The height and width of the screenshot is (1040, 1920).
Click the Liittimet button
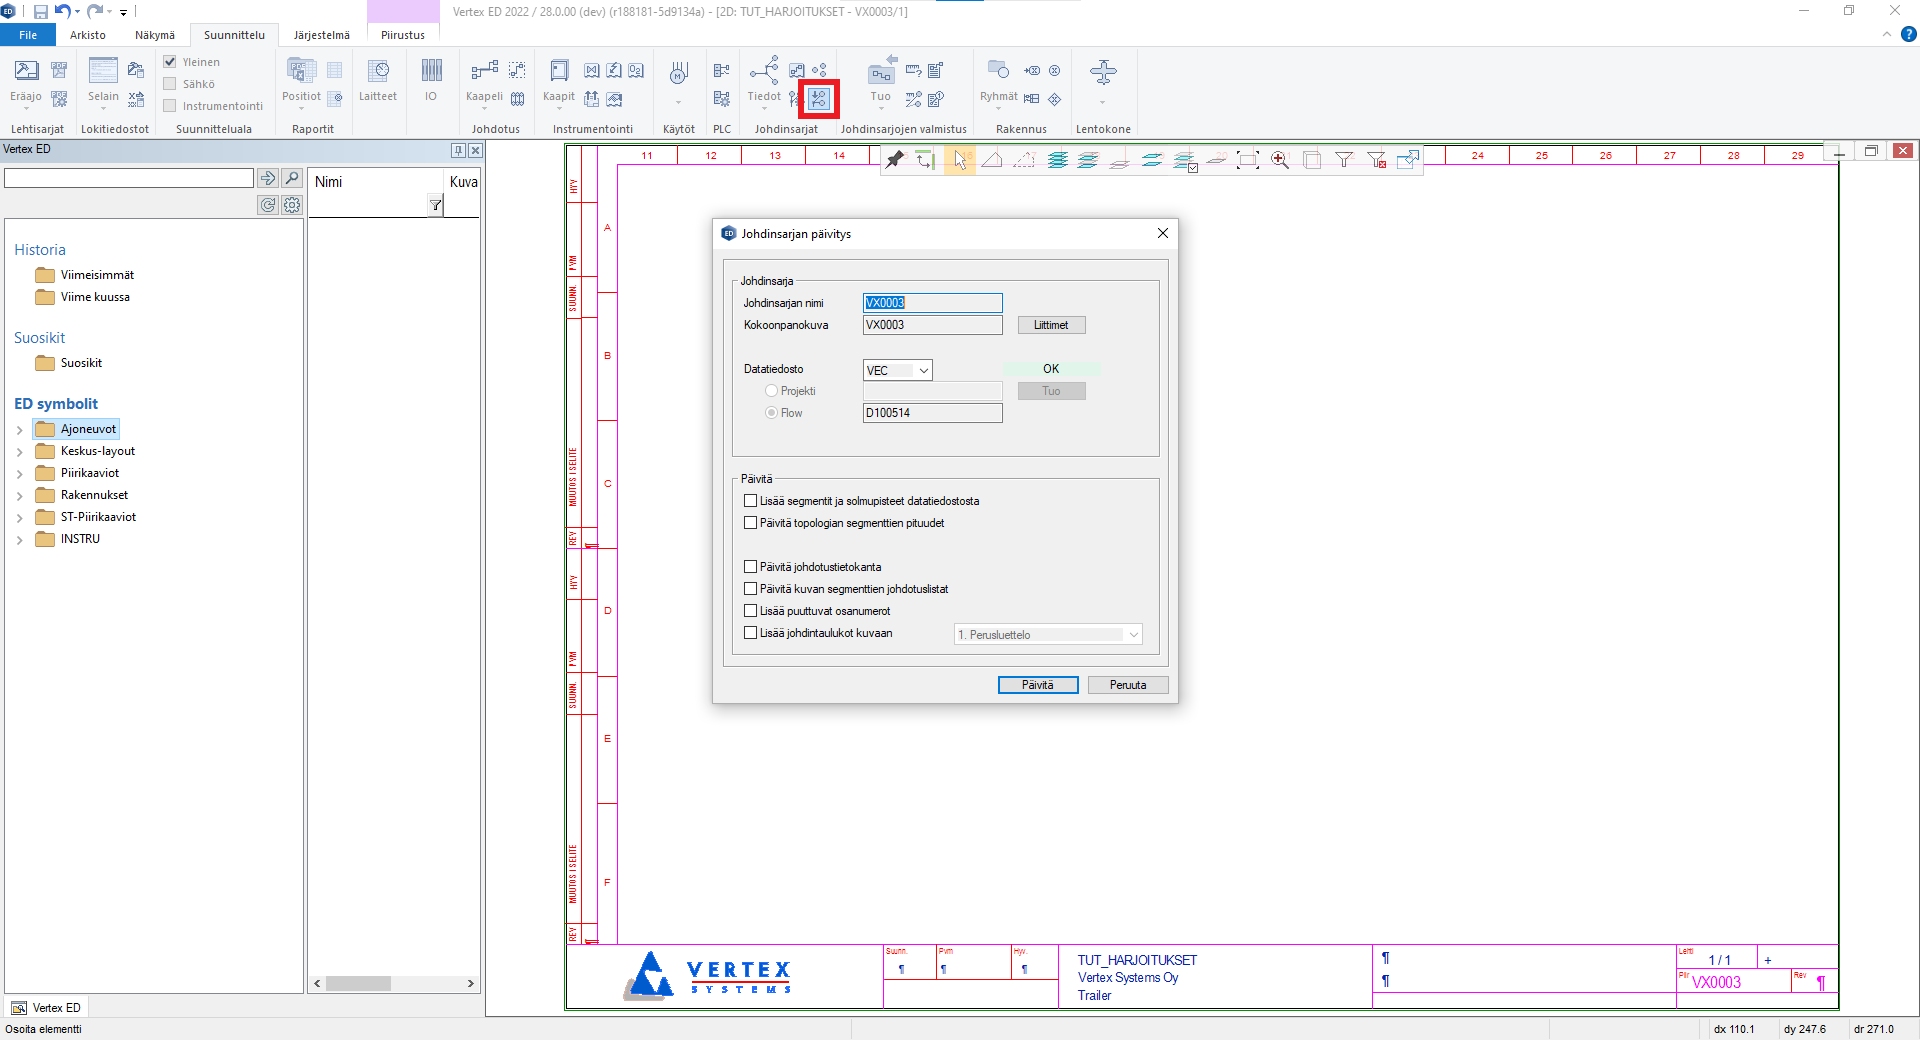point(1051,325)
